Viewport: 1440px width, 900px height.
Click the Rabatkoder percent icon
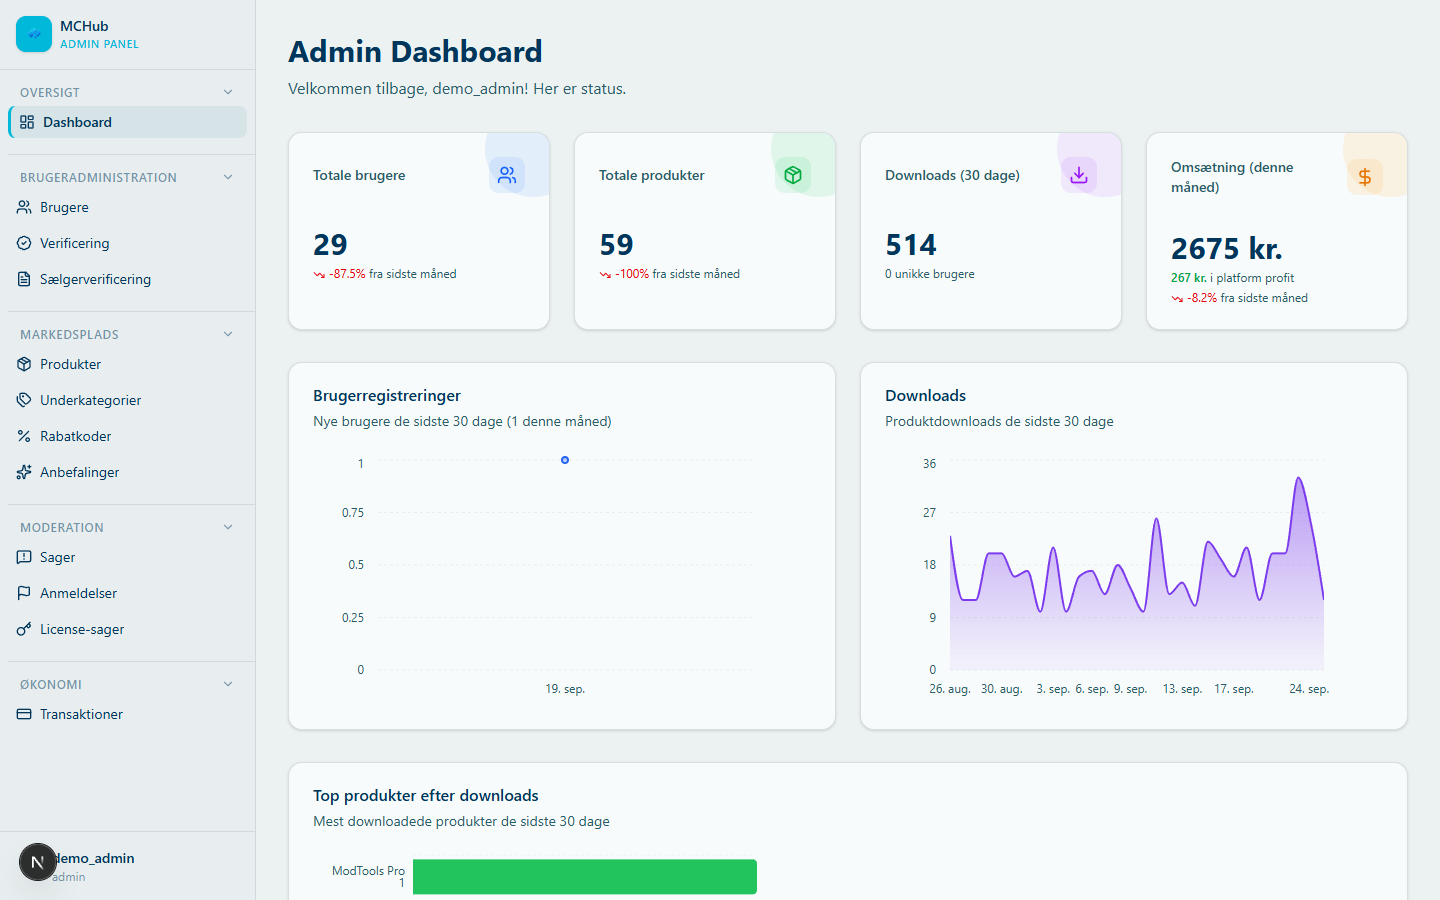tap(24, 436)
